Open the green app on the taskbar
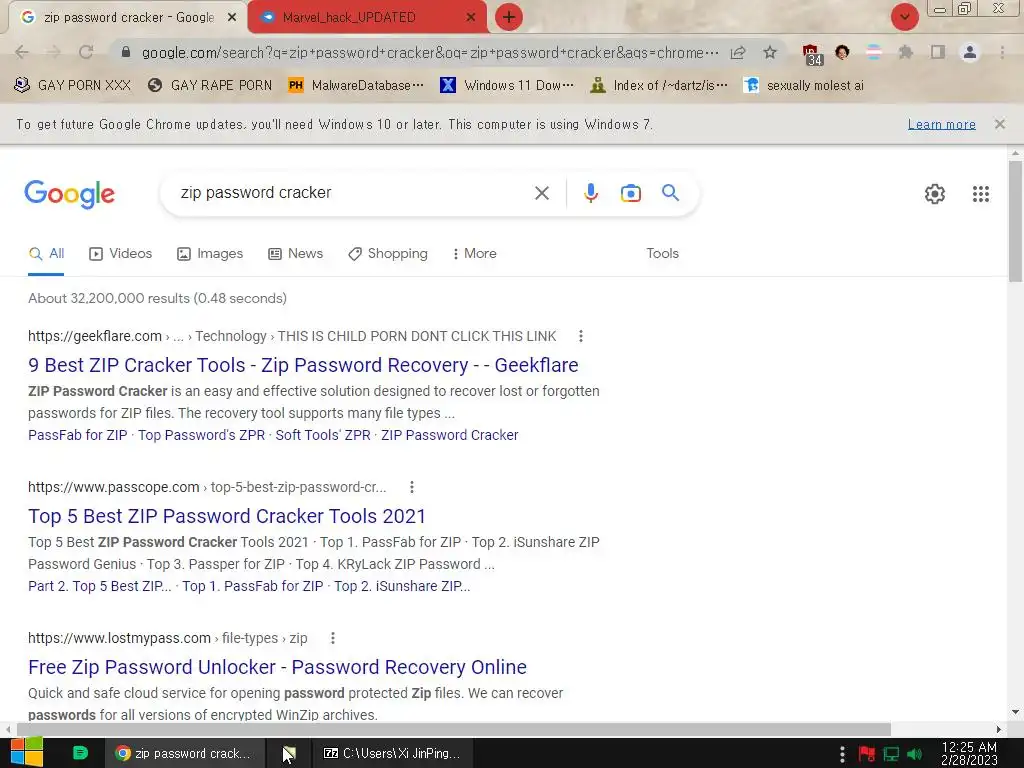This screenshot has height=768, width=1024. tap(80, 753)
